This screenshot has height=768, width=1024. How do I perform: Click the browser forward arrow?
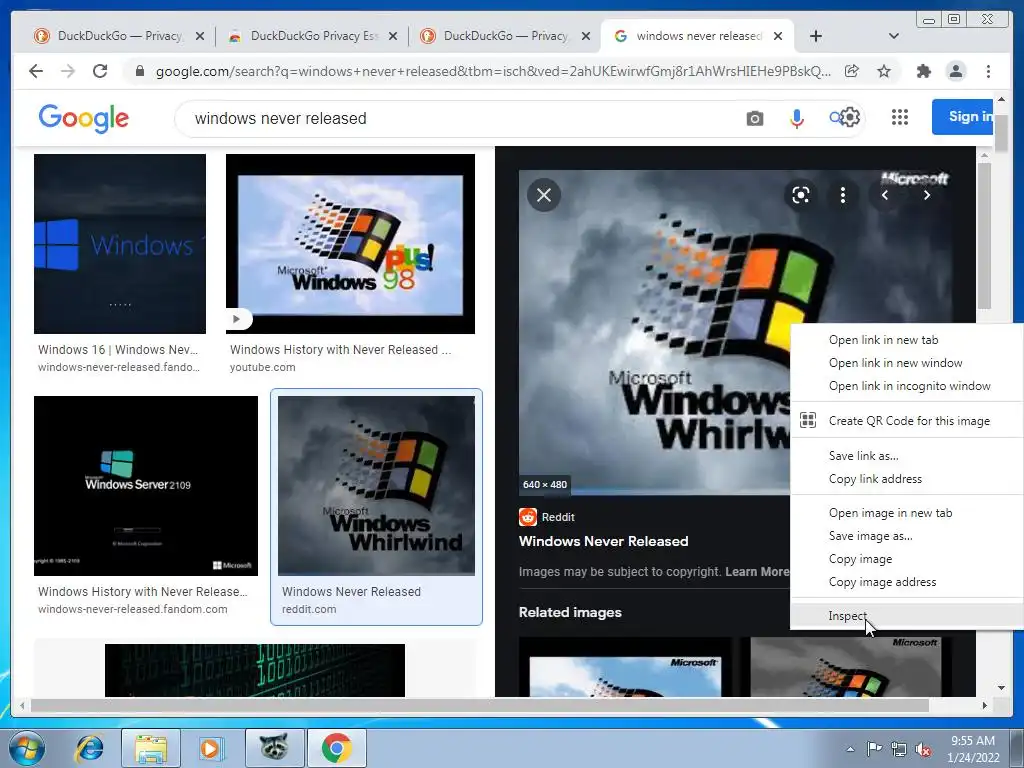click(68, 71)
